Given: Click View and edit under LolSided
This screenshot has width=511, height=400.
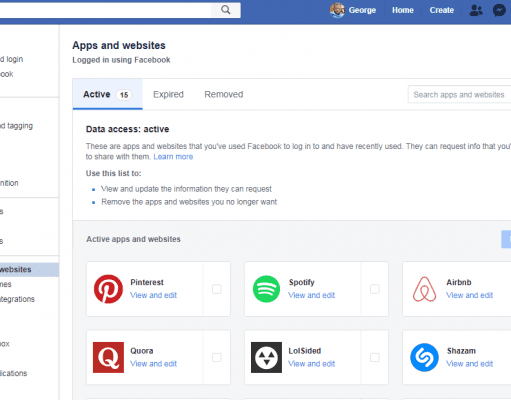Looking at the screenshot, I should point(311,364).
